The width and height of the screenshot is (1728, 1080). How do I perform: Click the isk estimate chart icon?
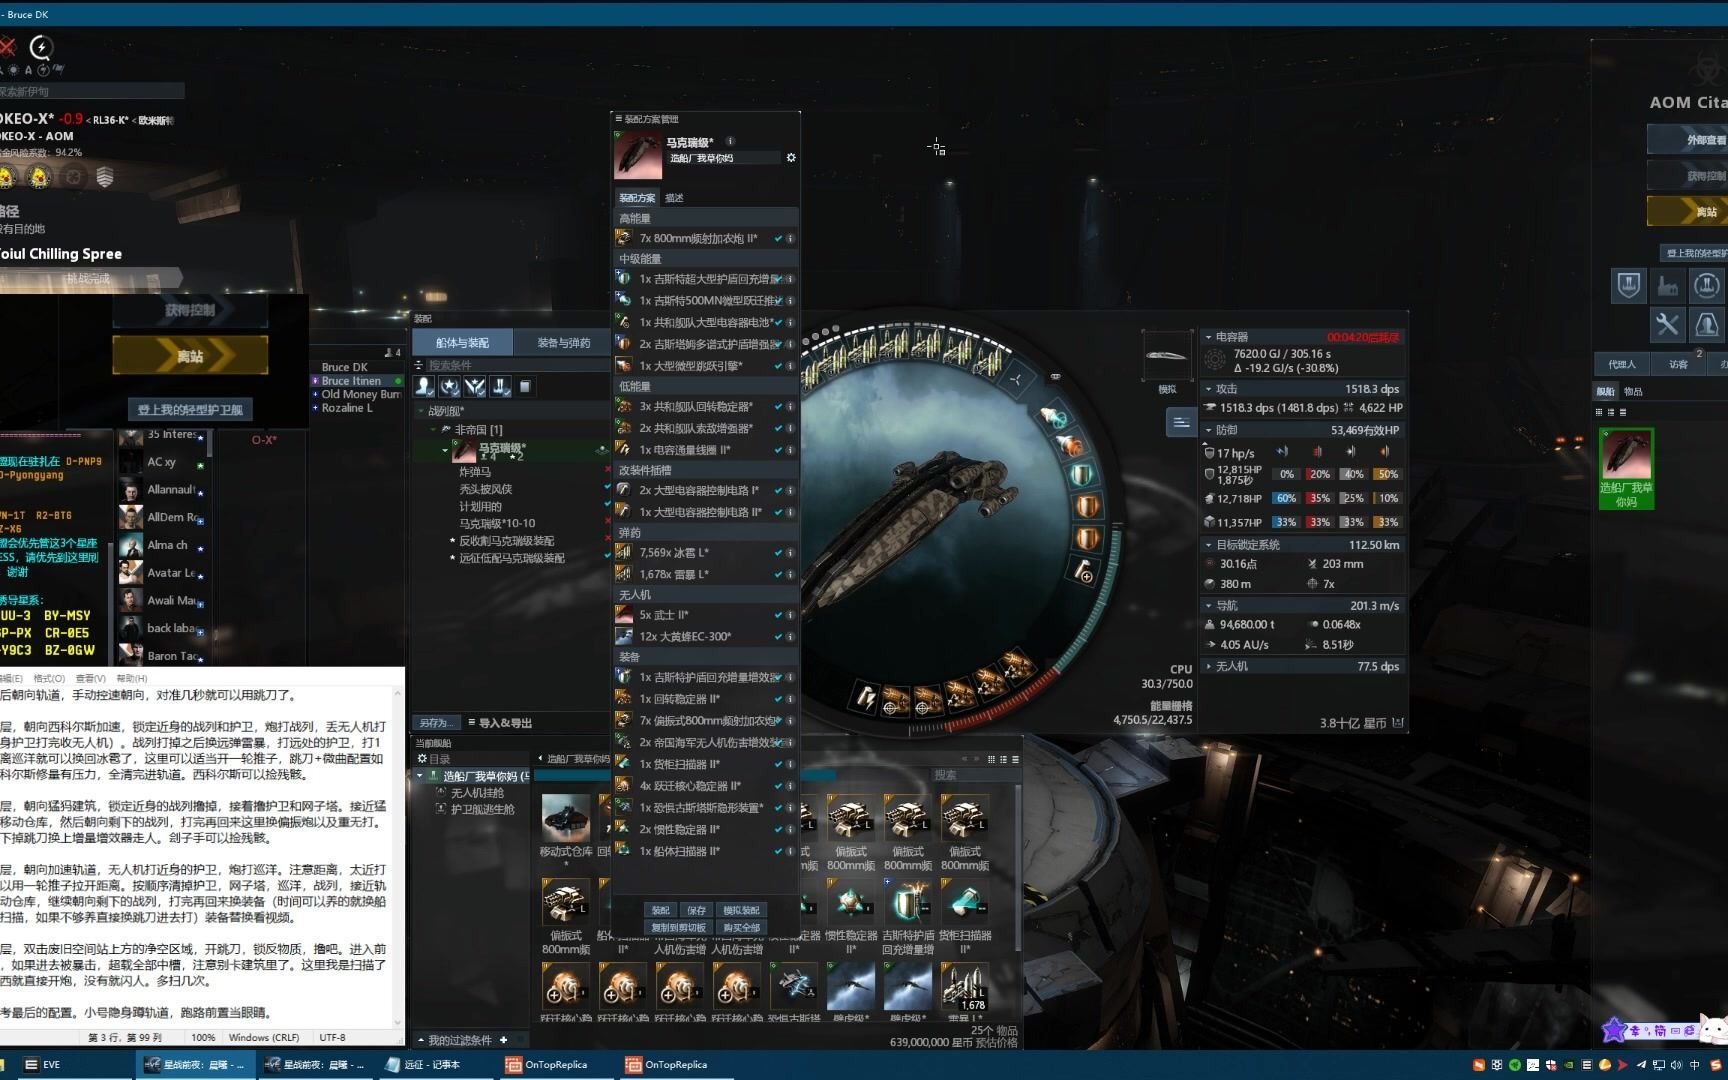[x=1398, y=723]
